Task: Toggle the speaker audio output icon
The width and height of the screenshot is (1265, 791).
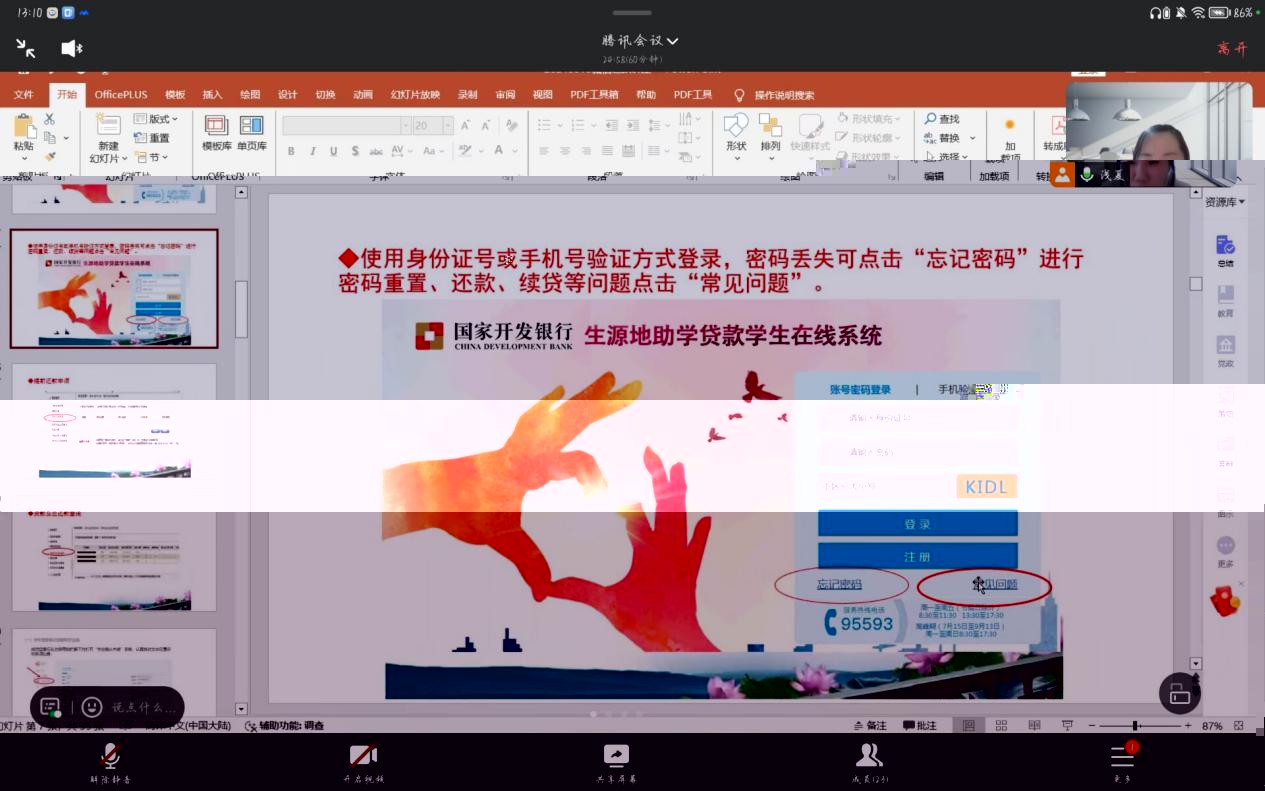Action: click(72, 48)
